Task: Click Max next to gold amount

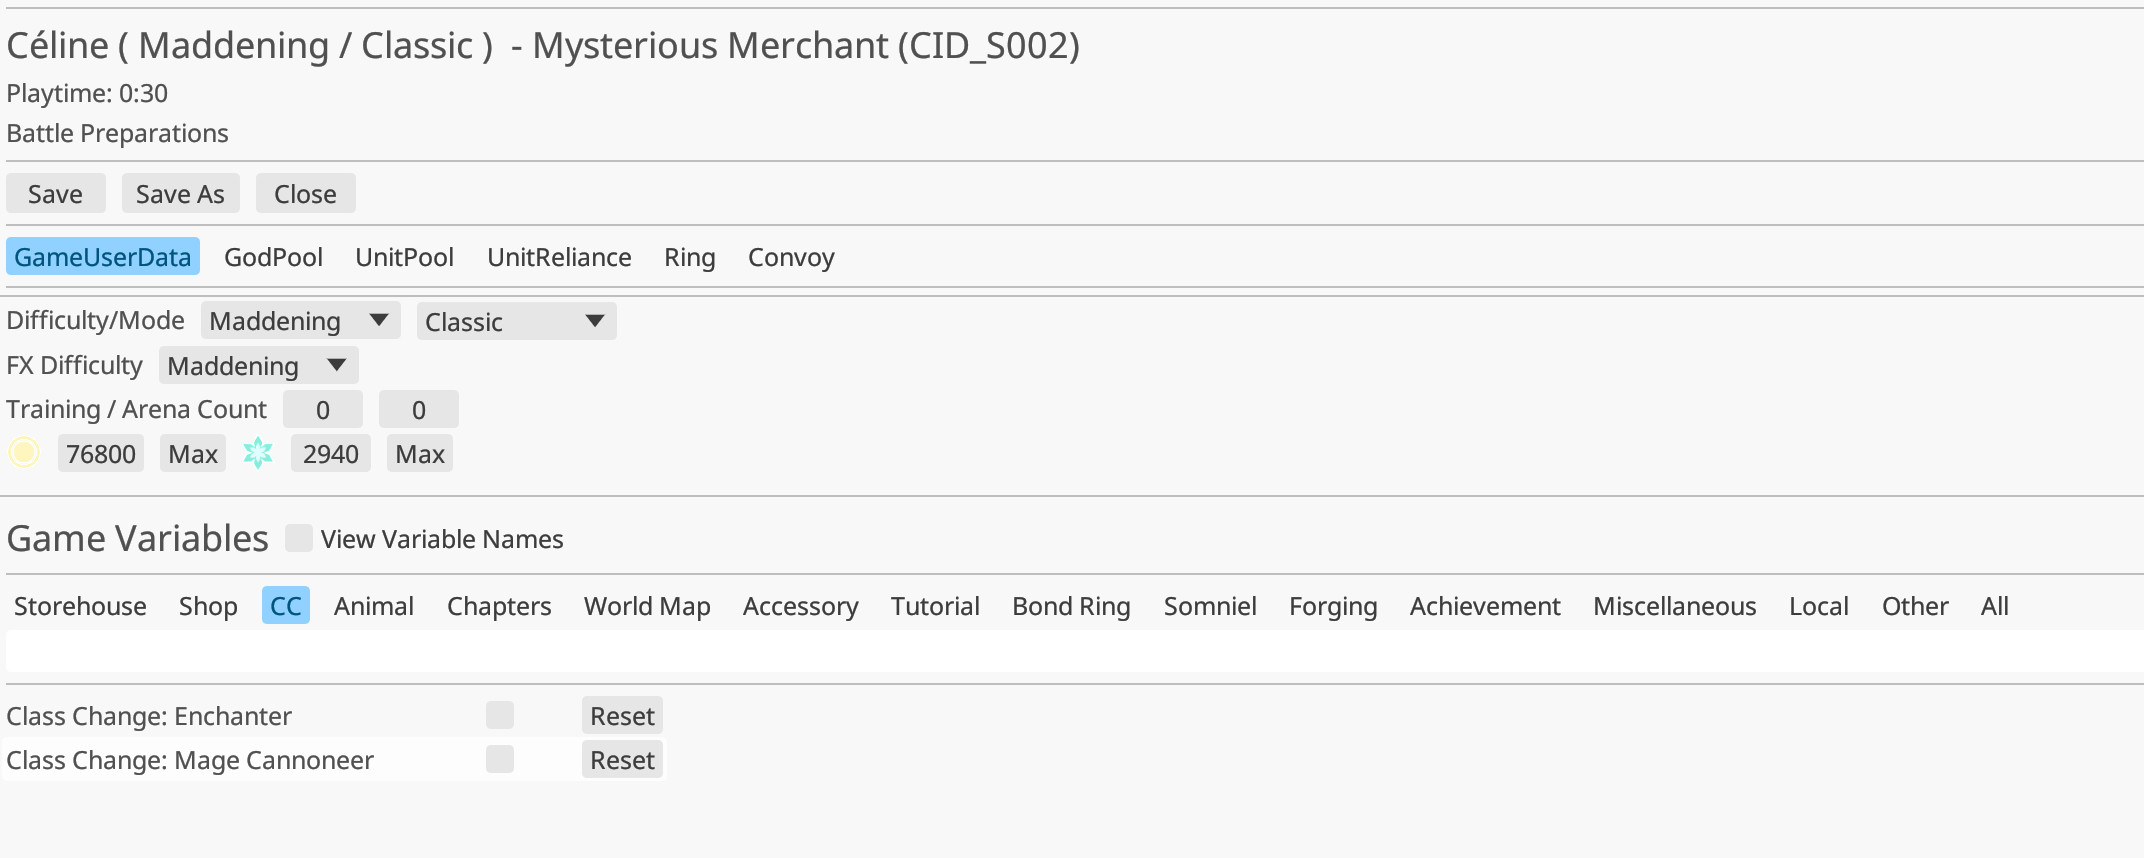Action: click(x=192, y=453)
